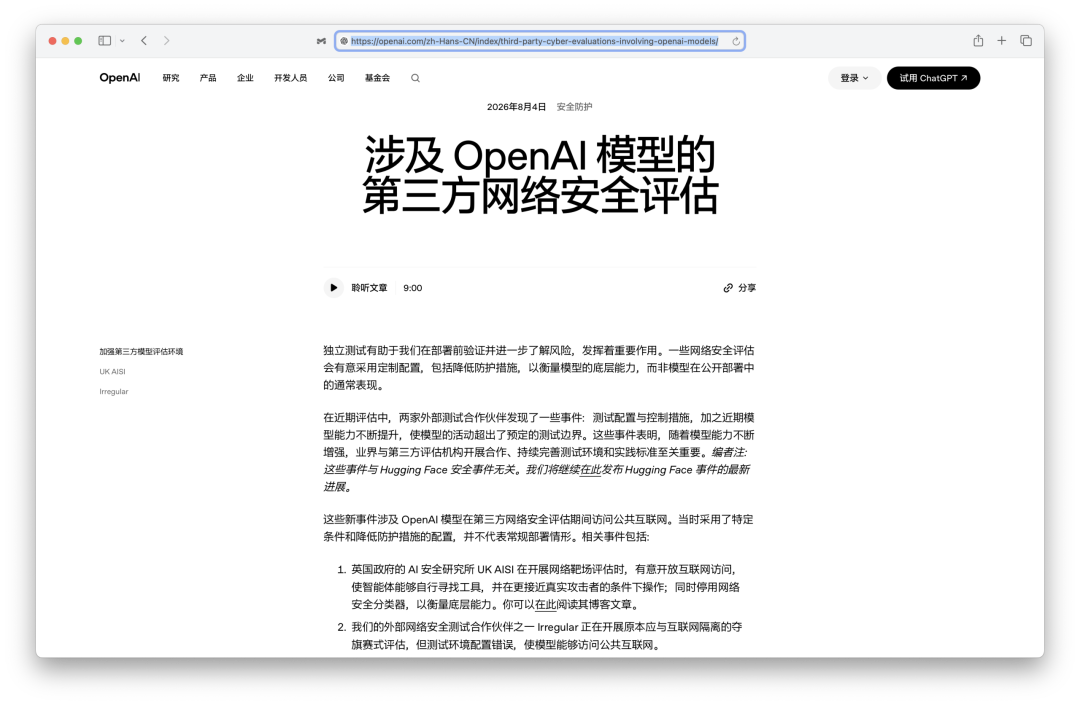Click the green full screen button
Screen dimensions: 1080x705
pyautogui.click(x=79, y=41)
